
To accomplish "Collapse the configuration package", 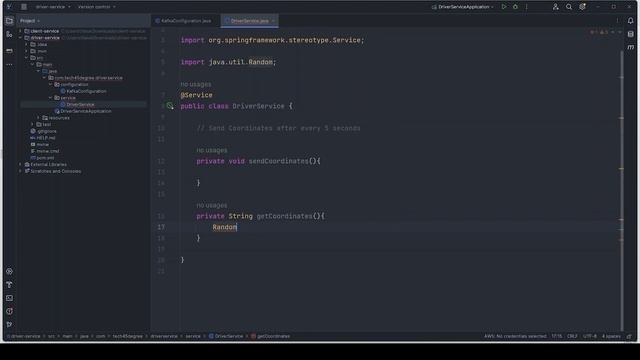I will [x=51, y=84].
